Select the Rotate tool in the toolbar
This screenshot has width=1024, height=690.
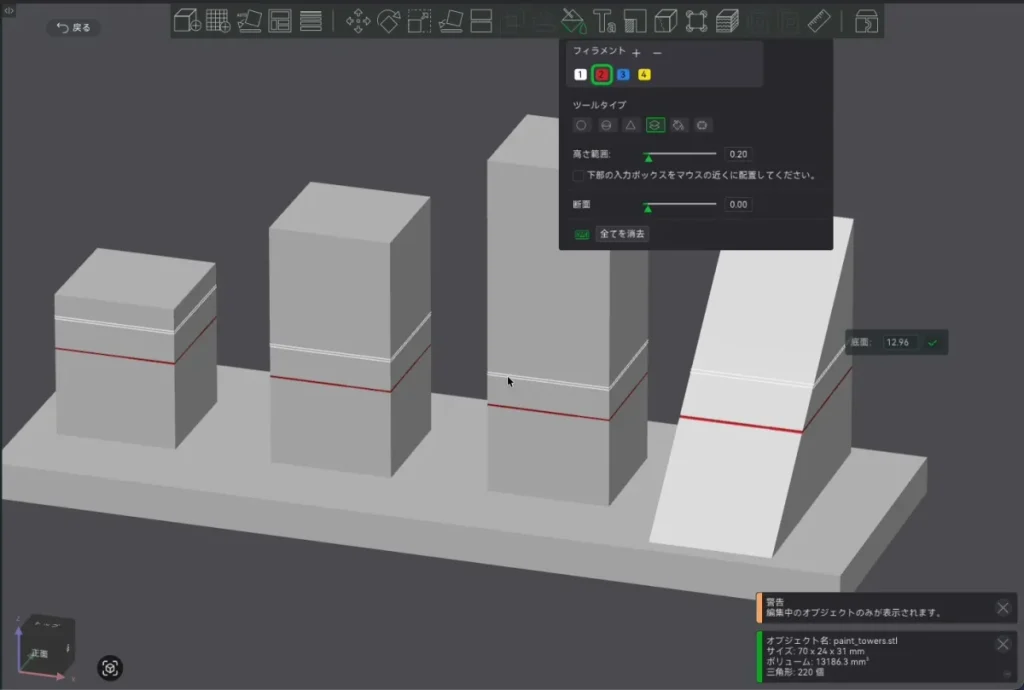(389, 21)
